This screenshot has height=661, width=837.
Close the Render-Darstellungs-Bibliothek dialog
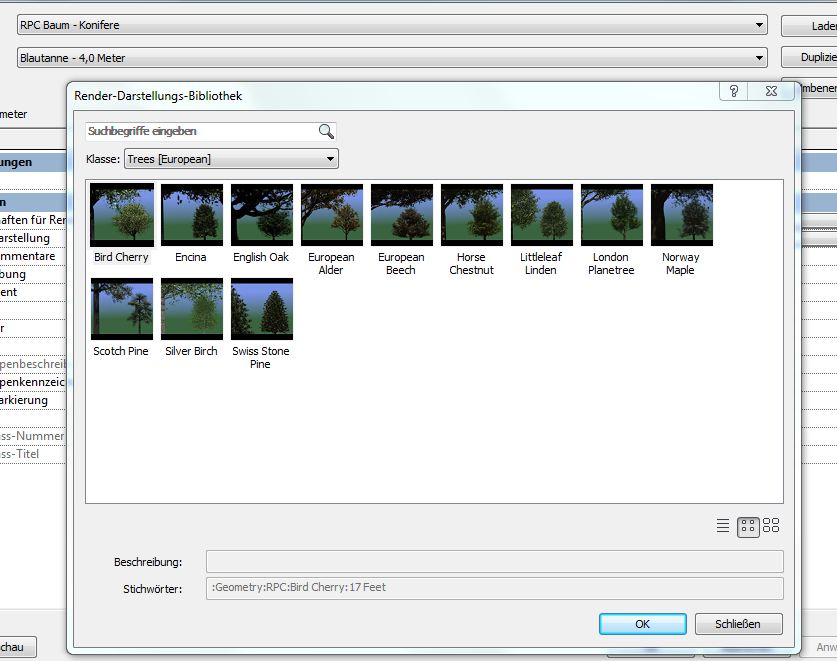pos(771,91)
